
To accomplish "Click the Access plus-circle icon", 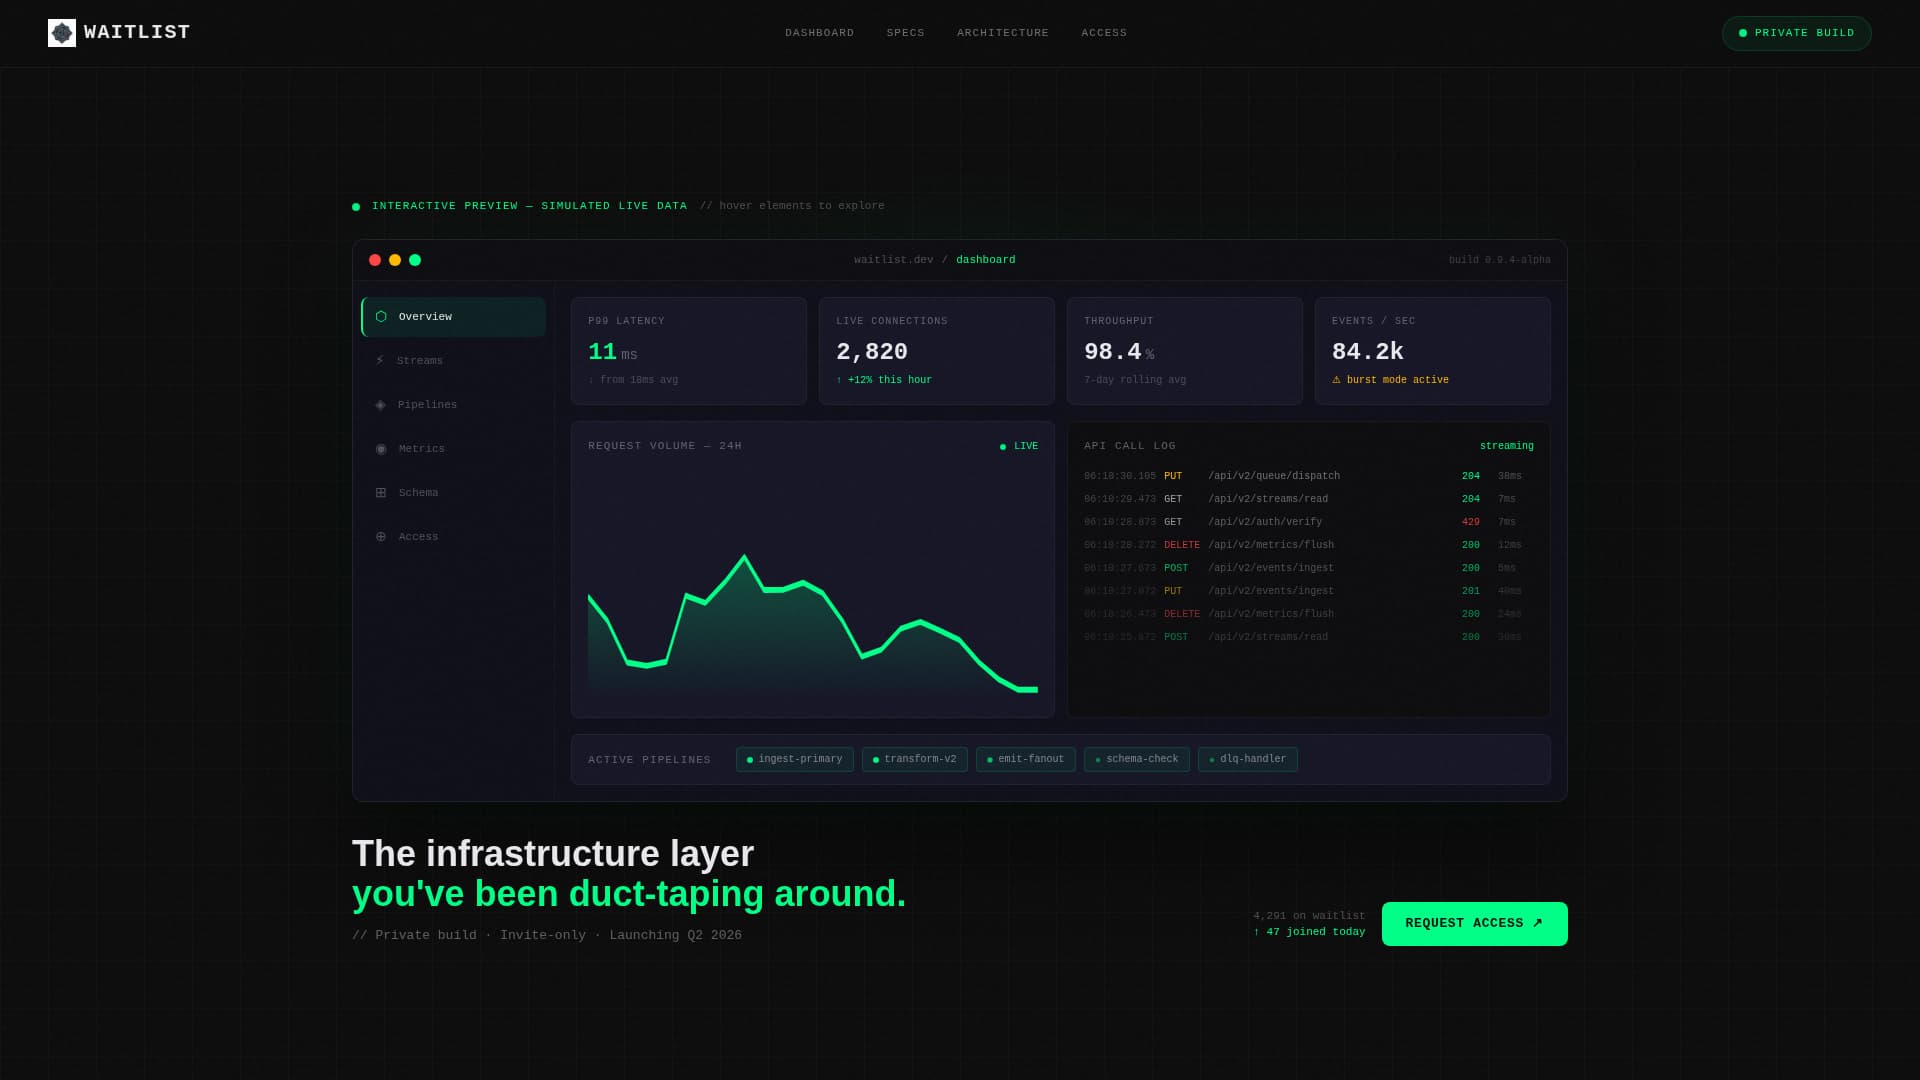I will (381, 537).
